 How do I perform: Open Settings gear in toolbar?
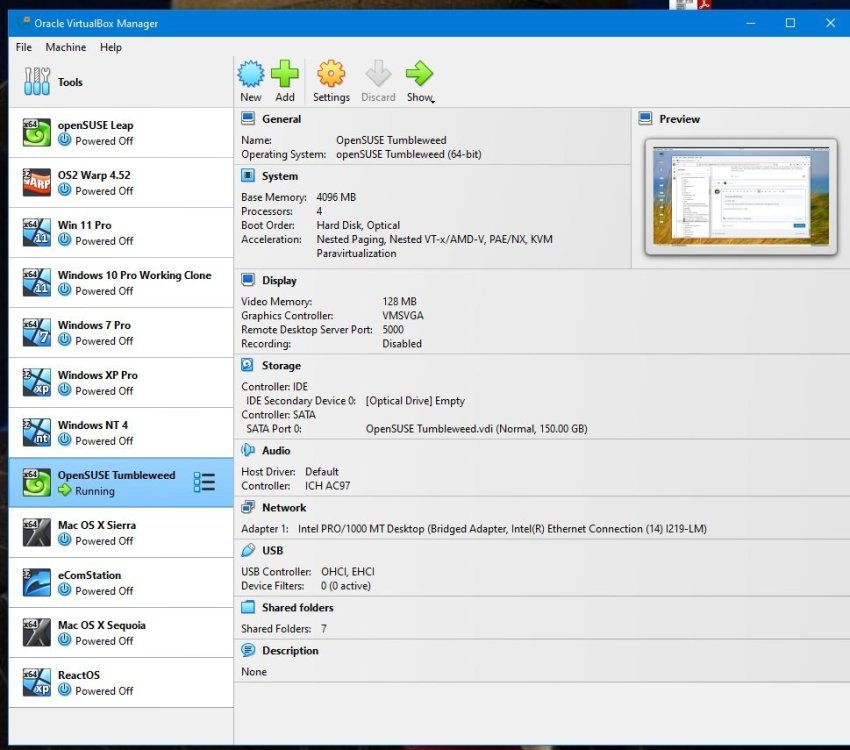(x=331, y=73)
